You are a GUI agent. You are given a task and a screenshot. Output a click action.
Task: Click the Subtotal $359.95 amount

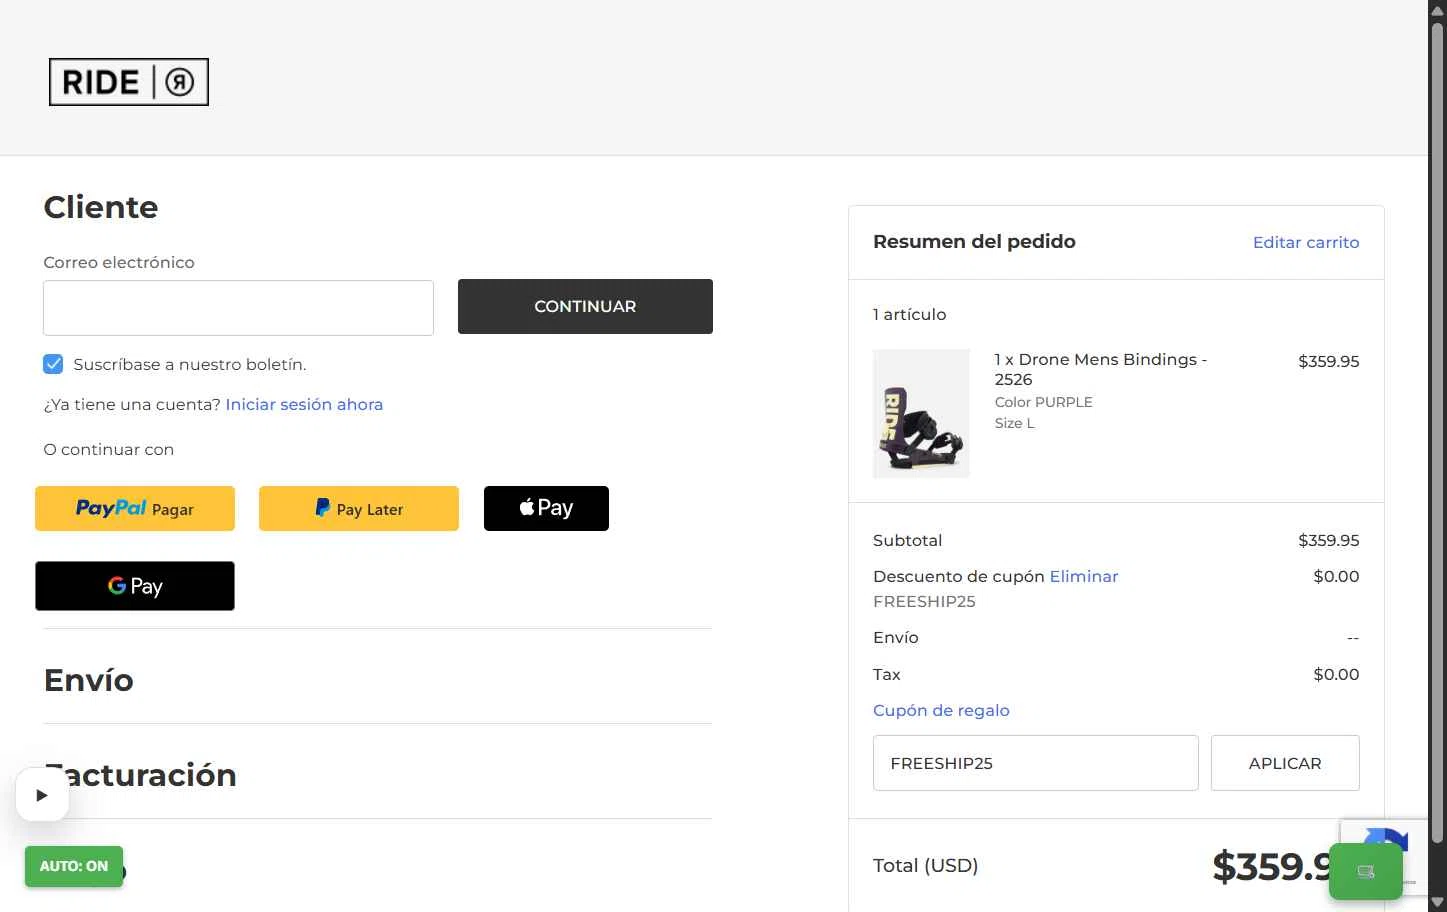[x=1328, y=540]
